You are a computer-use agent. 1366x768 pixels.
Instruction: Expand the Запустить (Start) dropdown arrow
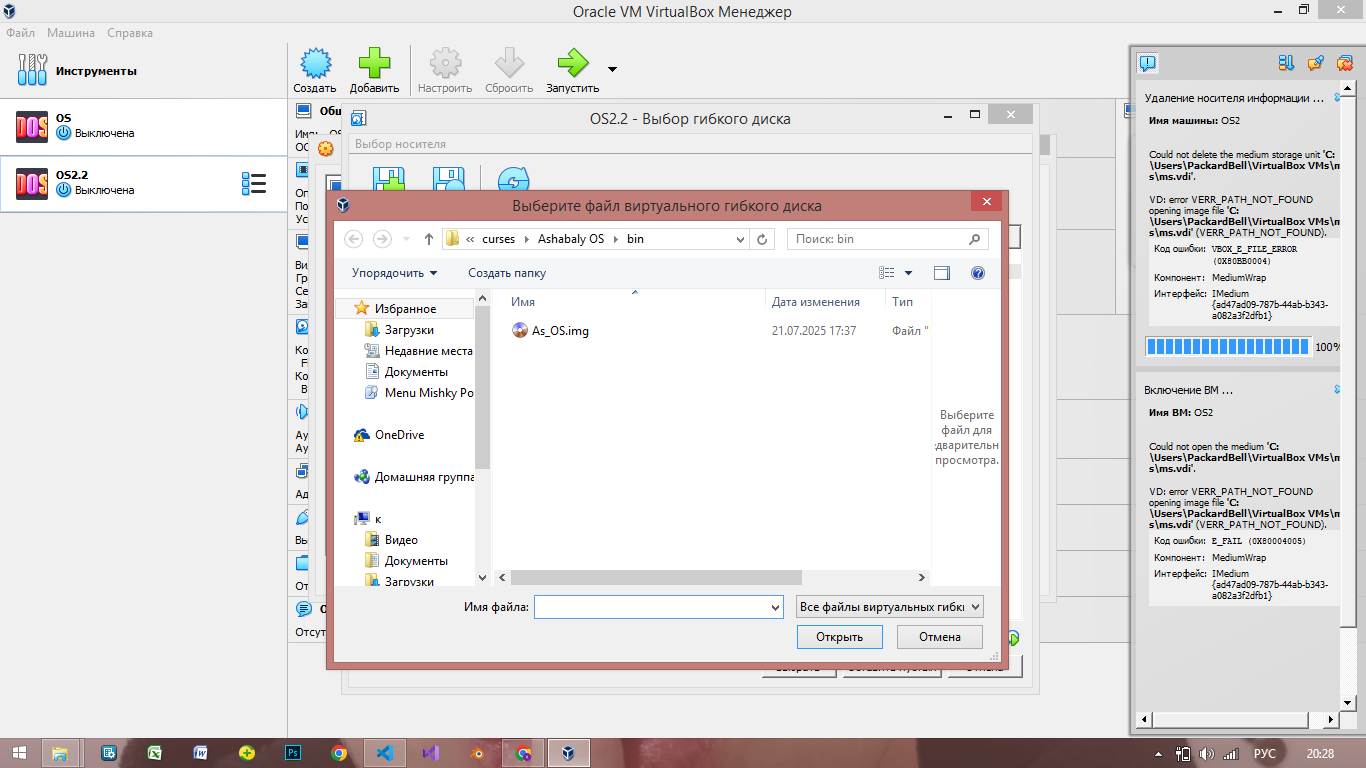pos(612,69)
